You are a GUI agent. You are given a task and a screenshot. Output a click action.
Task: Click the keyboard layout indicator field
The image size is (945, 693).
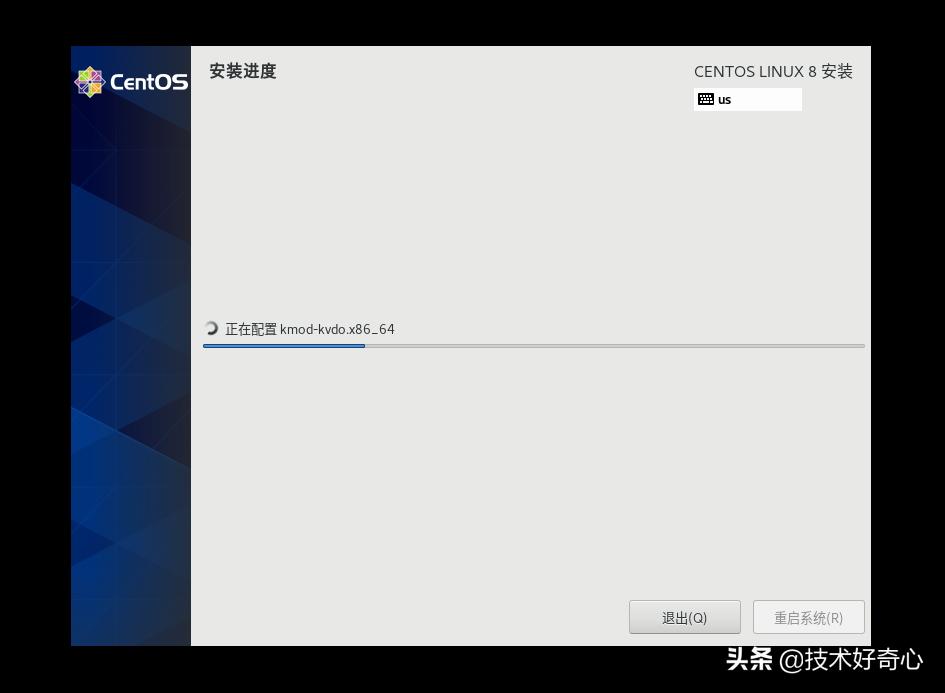coord(748,99)
